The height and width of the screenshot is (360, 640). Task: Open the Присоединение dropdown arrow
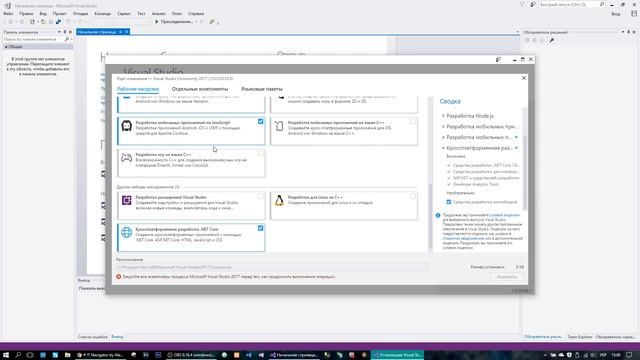[x=196, y=22]
